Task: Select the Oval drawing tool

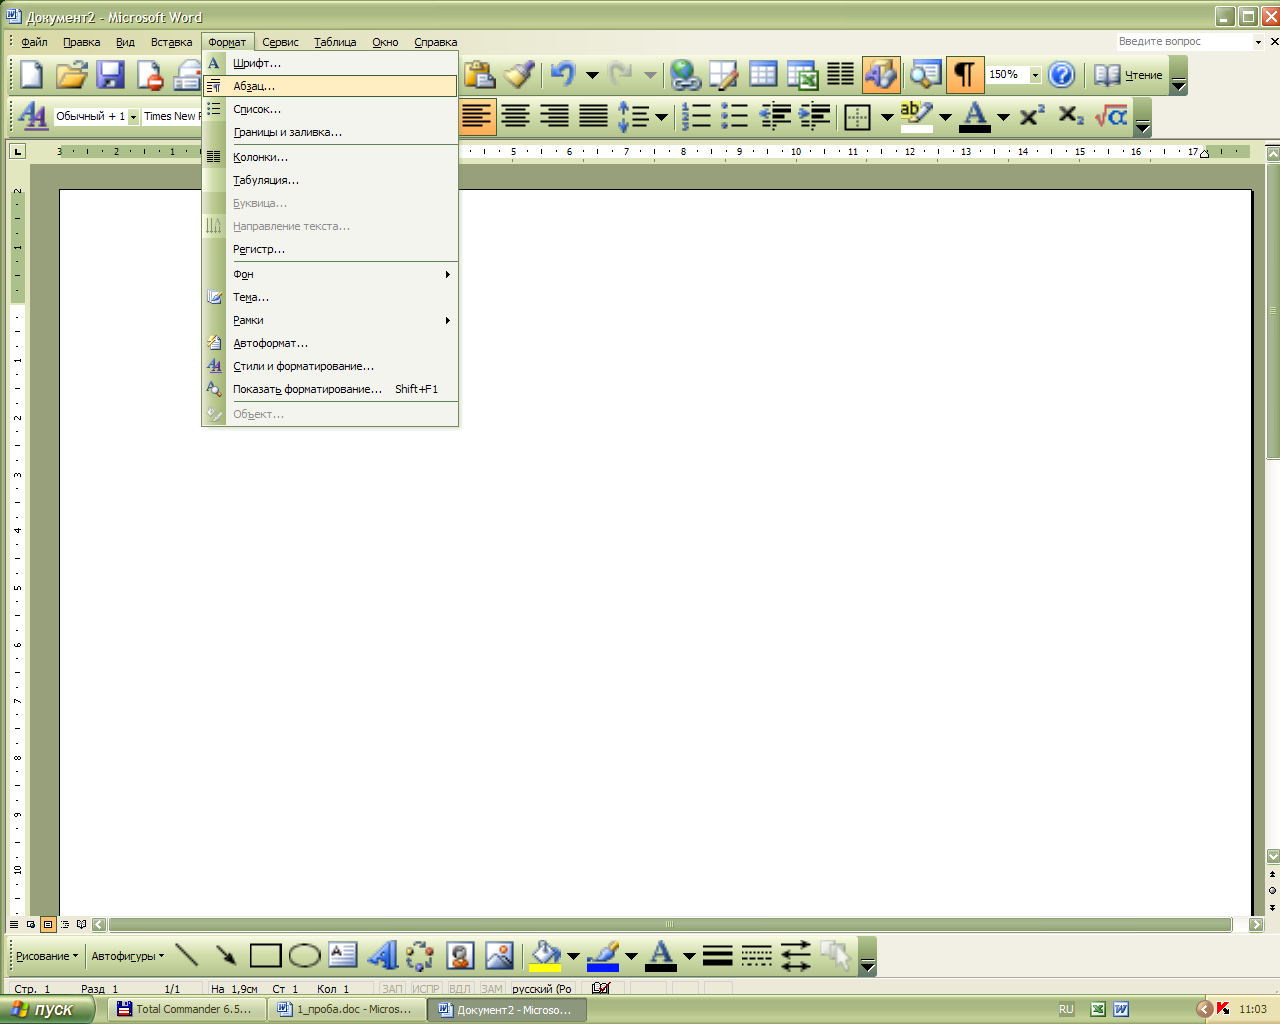Action: [x=304, y=956]
